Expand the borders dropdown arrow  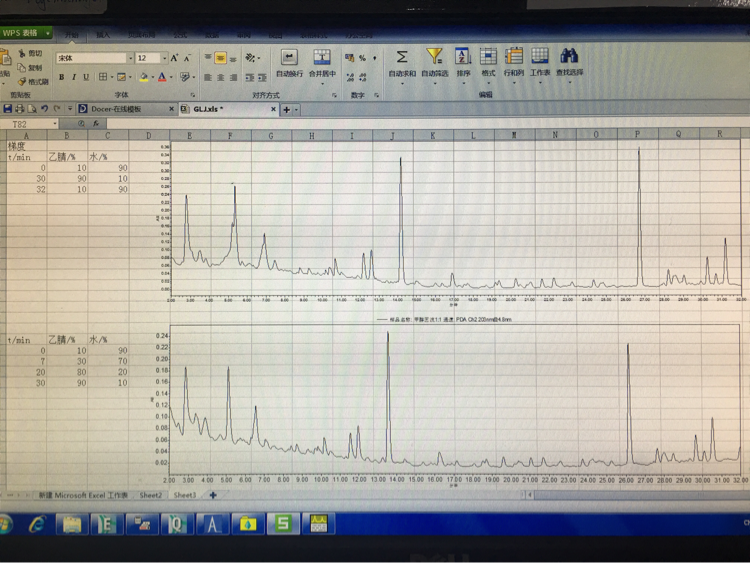[x=111, y=77]
